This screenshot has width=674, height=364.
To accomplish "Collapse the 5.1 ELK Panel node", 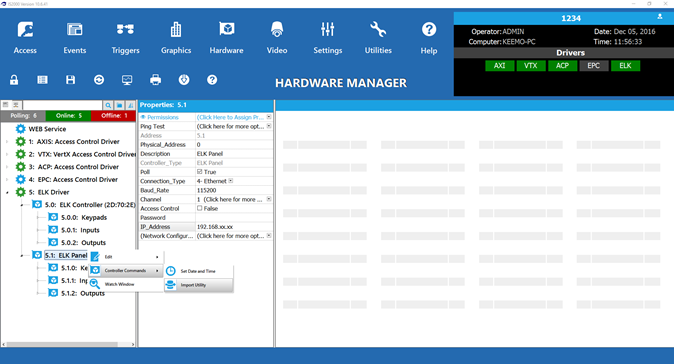I will point(22,255).
